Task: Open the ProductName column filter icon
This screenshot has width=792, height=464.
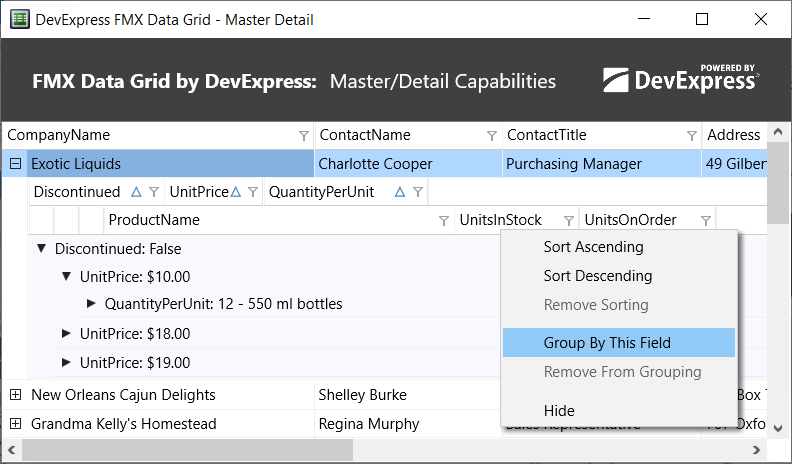Action: click(x=443, y=221)
